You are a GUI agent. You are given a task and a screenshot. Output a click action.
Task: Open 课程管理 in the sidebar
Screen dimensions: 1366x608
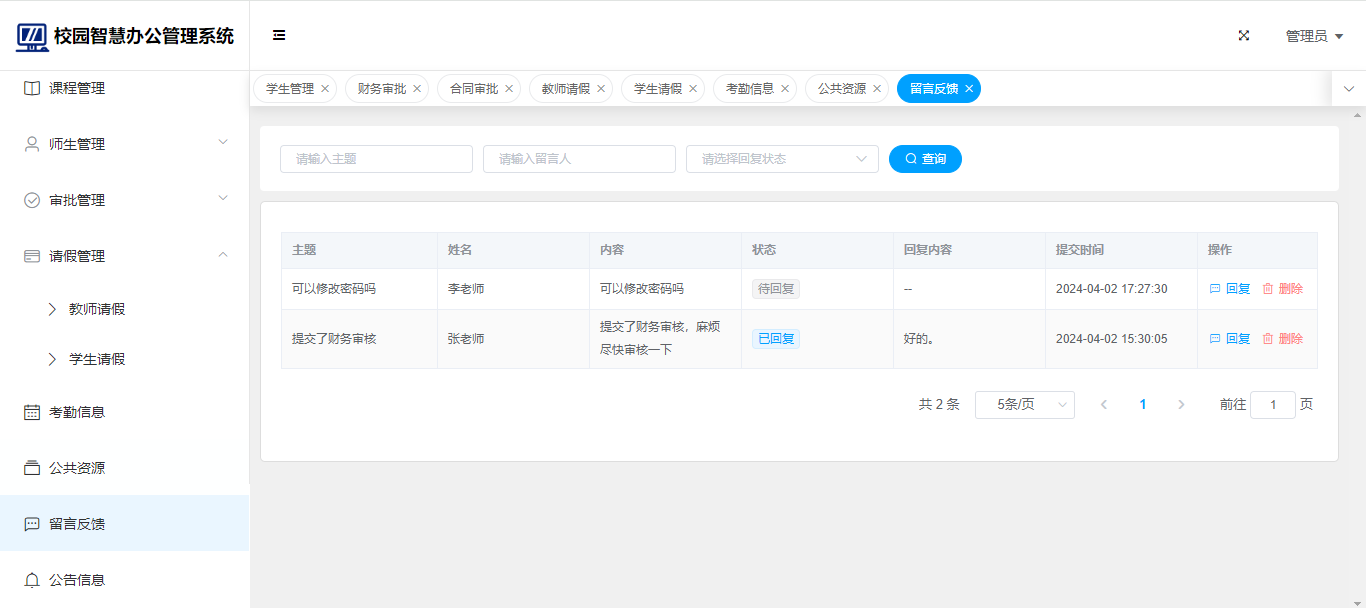[x=77, y=88]
